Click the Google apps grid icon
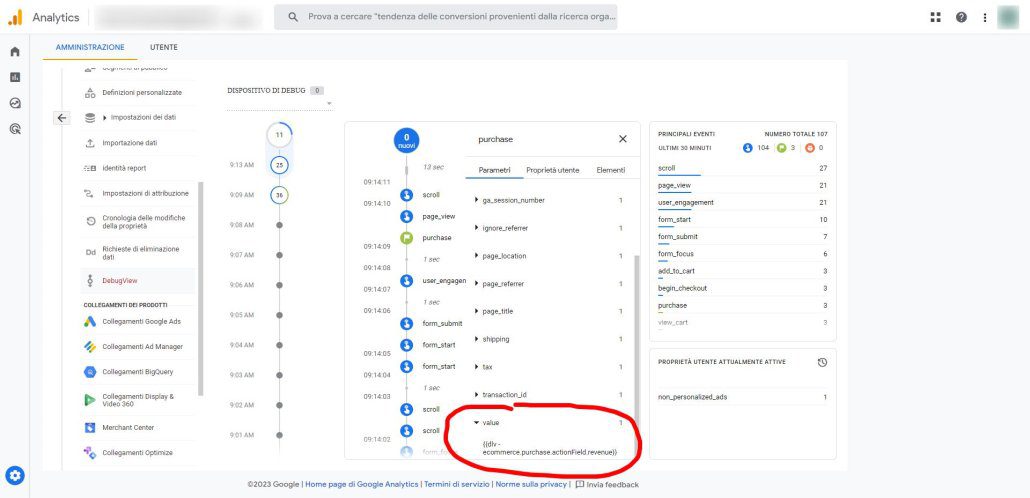This screenshot has width=1030, height=498. 936,17
